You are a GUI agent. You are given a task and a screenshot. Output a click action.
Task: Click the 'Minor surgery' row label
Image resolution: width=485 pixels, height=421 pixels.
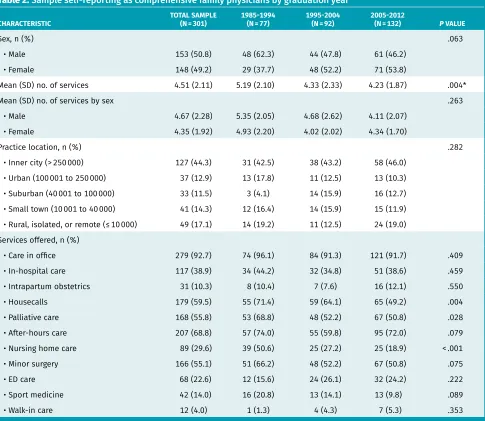[x=33, y=364]
